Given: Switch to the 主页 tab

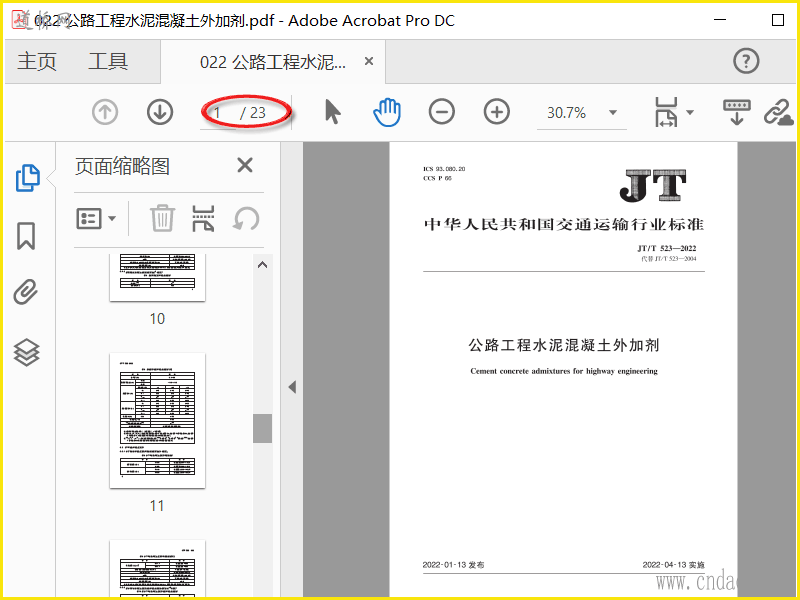Looking at the screenshot, I should coord(37,62).
